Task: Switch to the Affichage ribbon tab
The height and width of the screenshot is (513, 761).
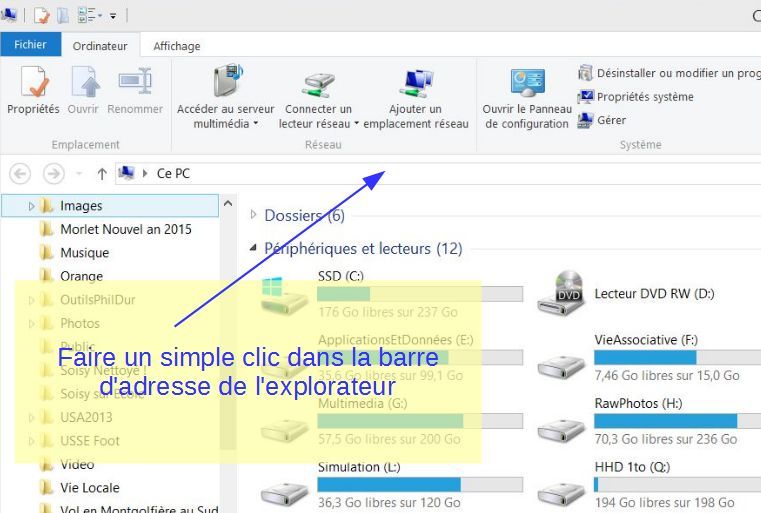Action: point(177,46)
